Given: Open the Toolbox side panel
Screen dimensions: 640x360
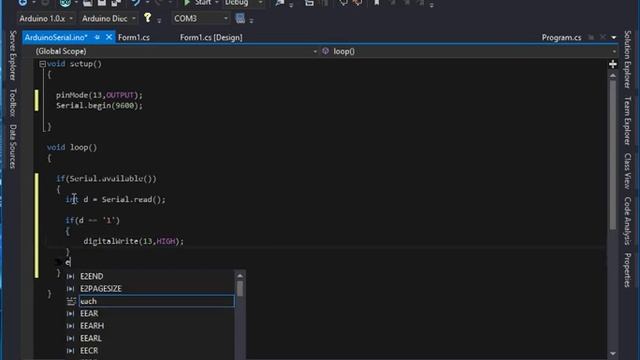Looking at the screenshot, I should pyautogui.click(x=13, y=102).
